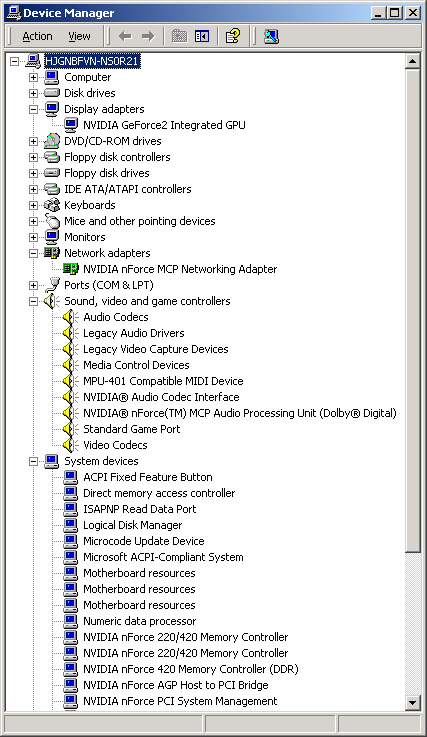Click the Logical Disk Manager icon
Viewport: 427px width, 737px height.
(71, 525)
